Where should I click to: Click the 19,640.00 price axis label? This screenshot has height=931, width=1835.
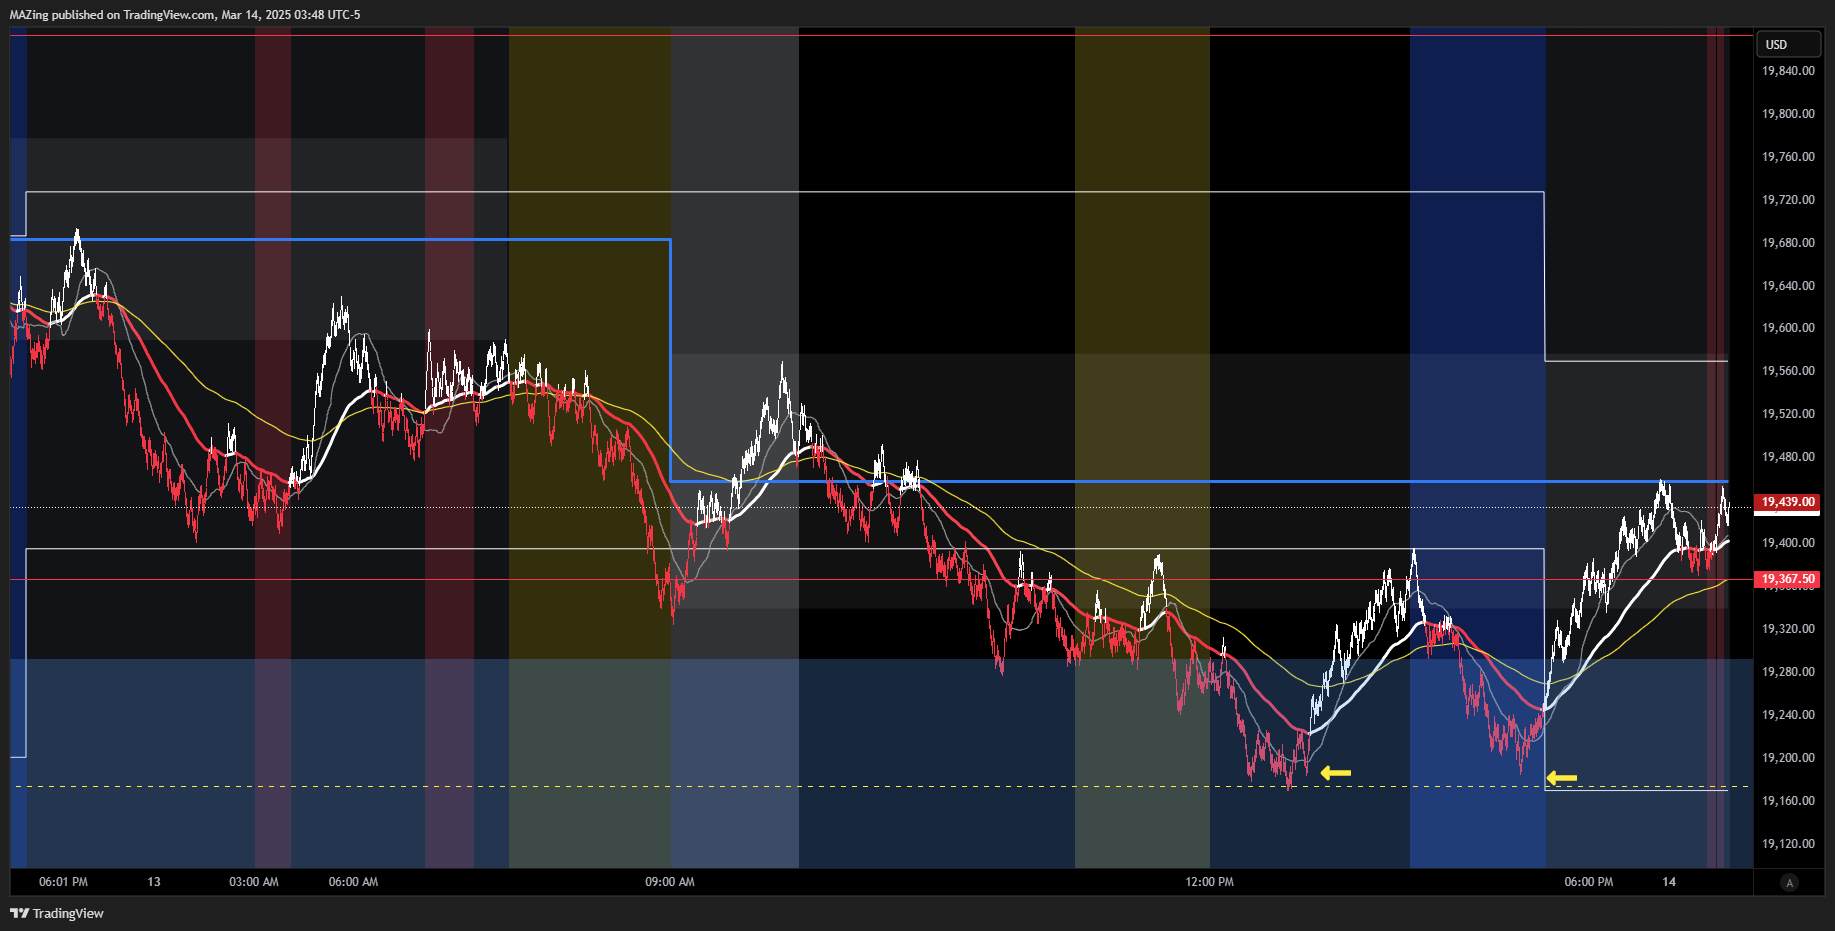coord(1788,286)
